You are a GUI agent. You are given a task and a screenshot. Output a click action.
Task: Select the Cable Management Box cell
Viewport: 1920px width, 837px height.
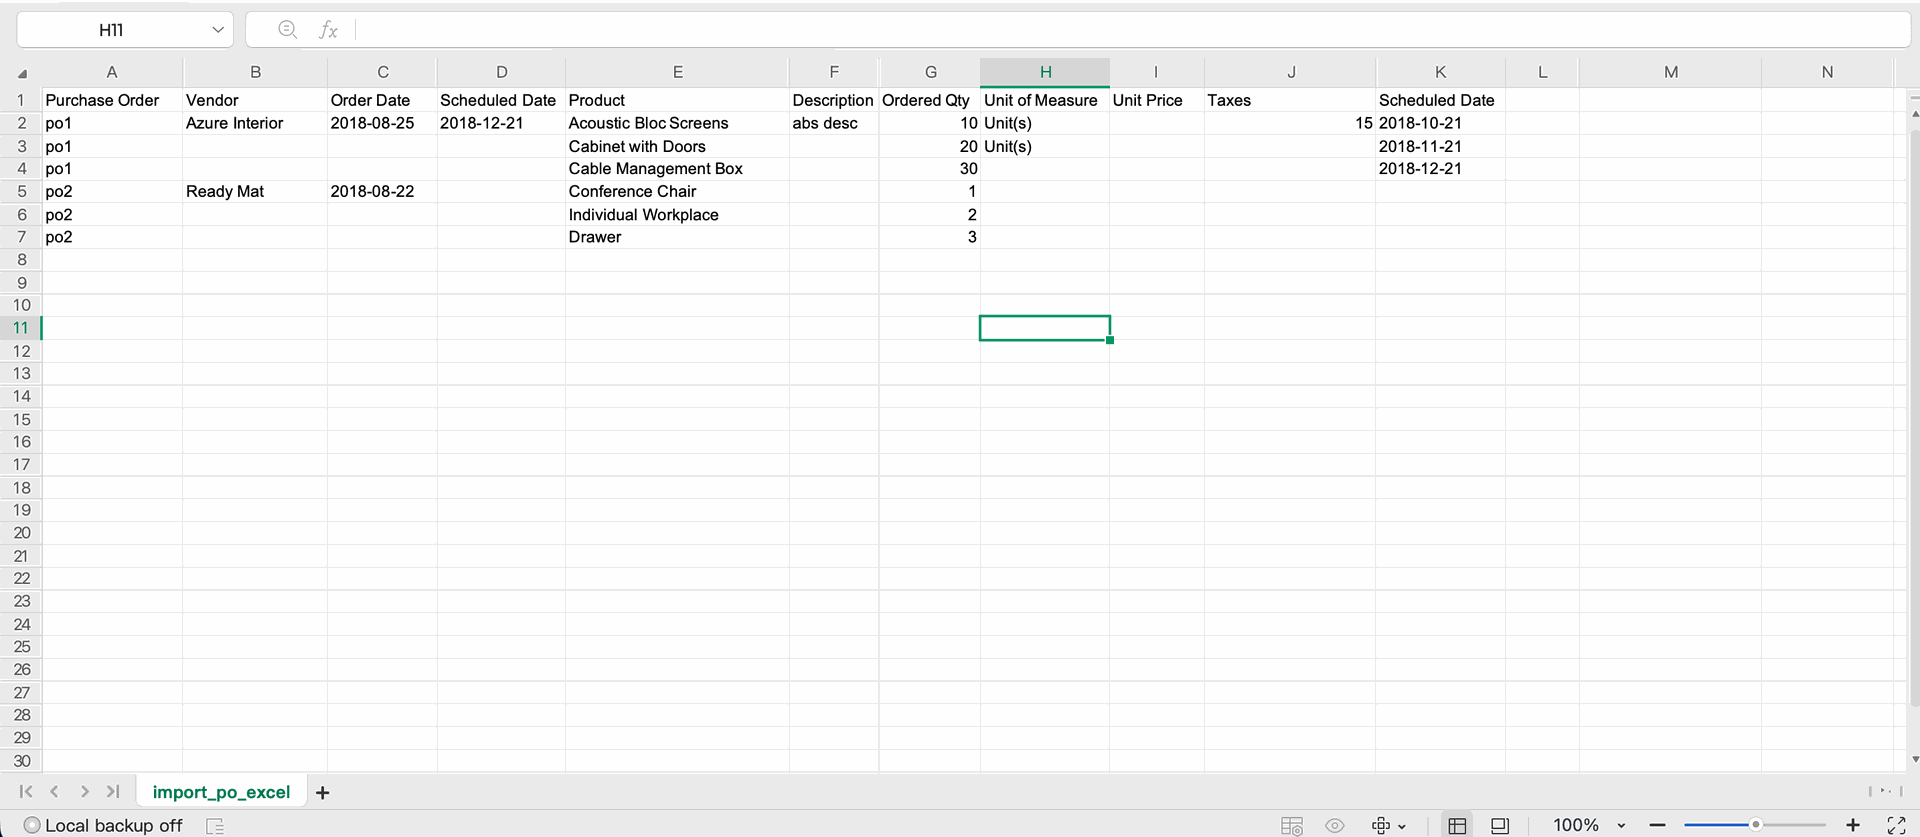coord(677,168)
